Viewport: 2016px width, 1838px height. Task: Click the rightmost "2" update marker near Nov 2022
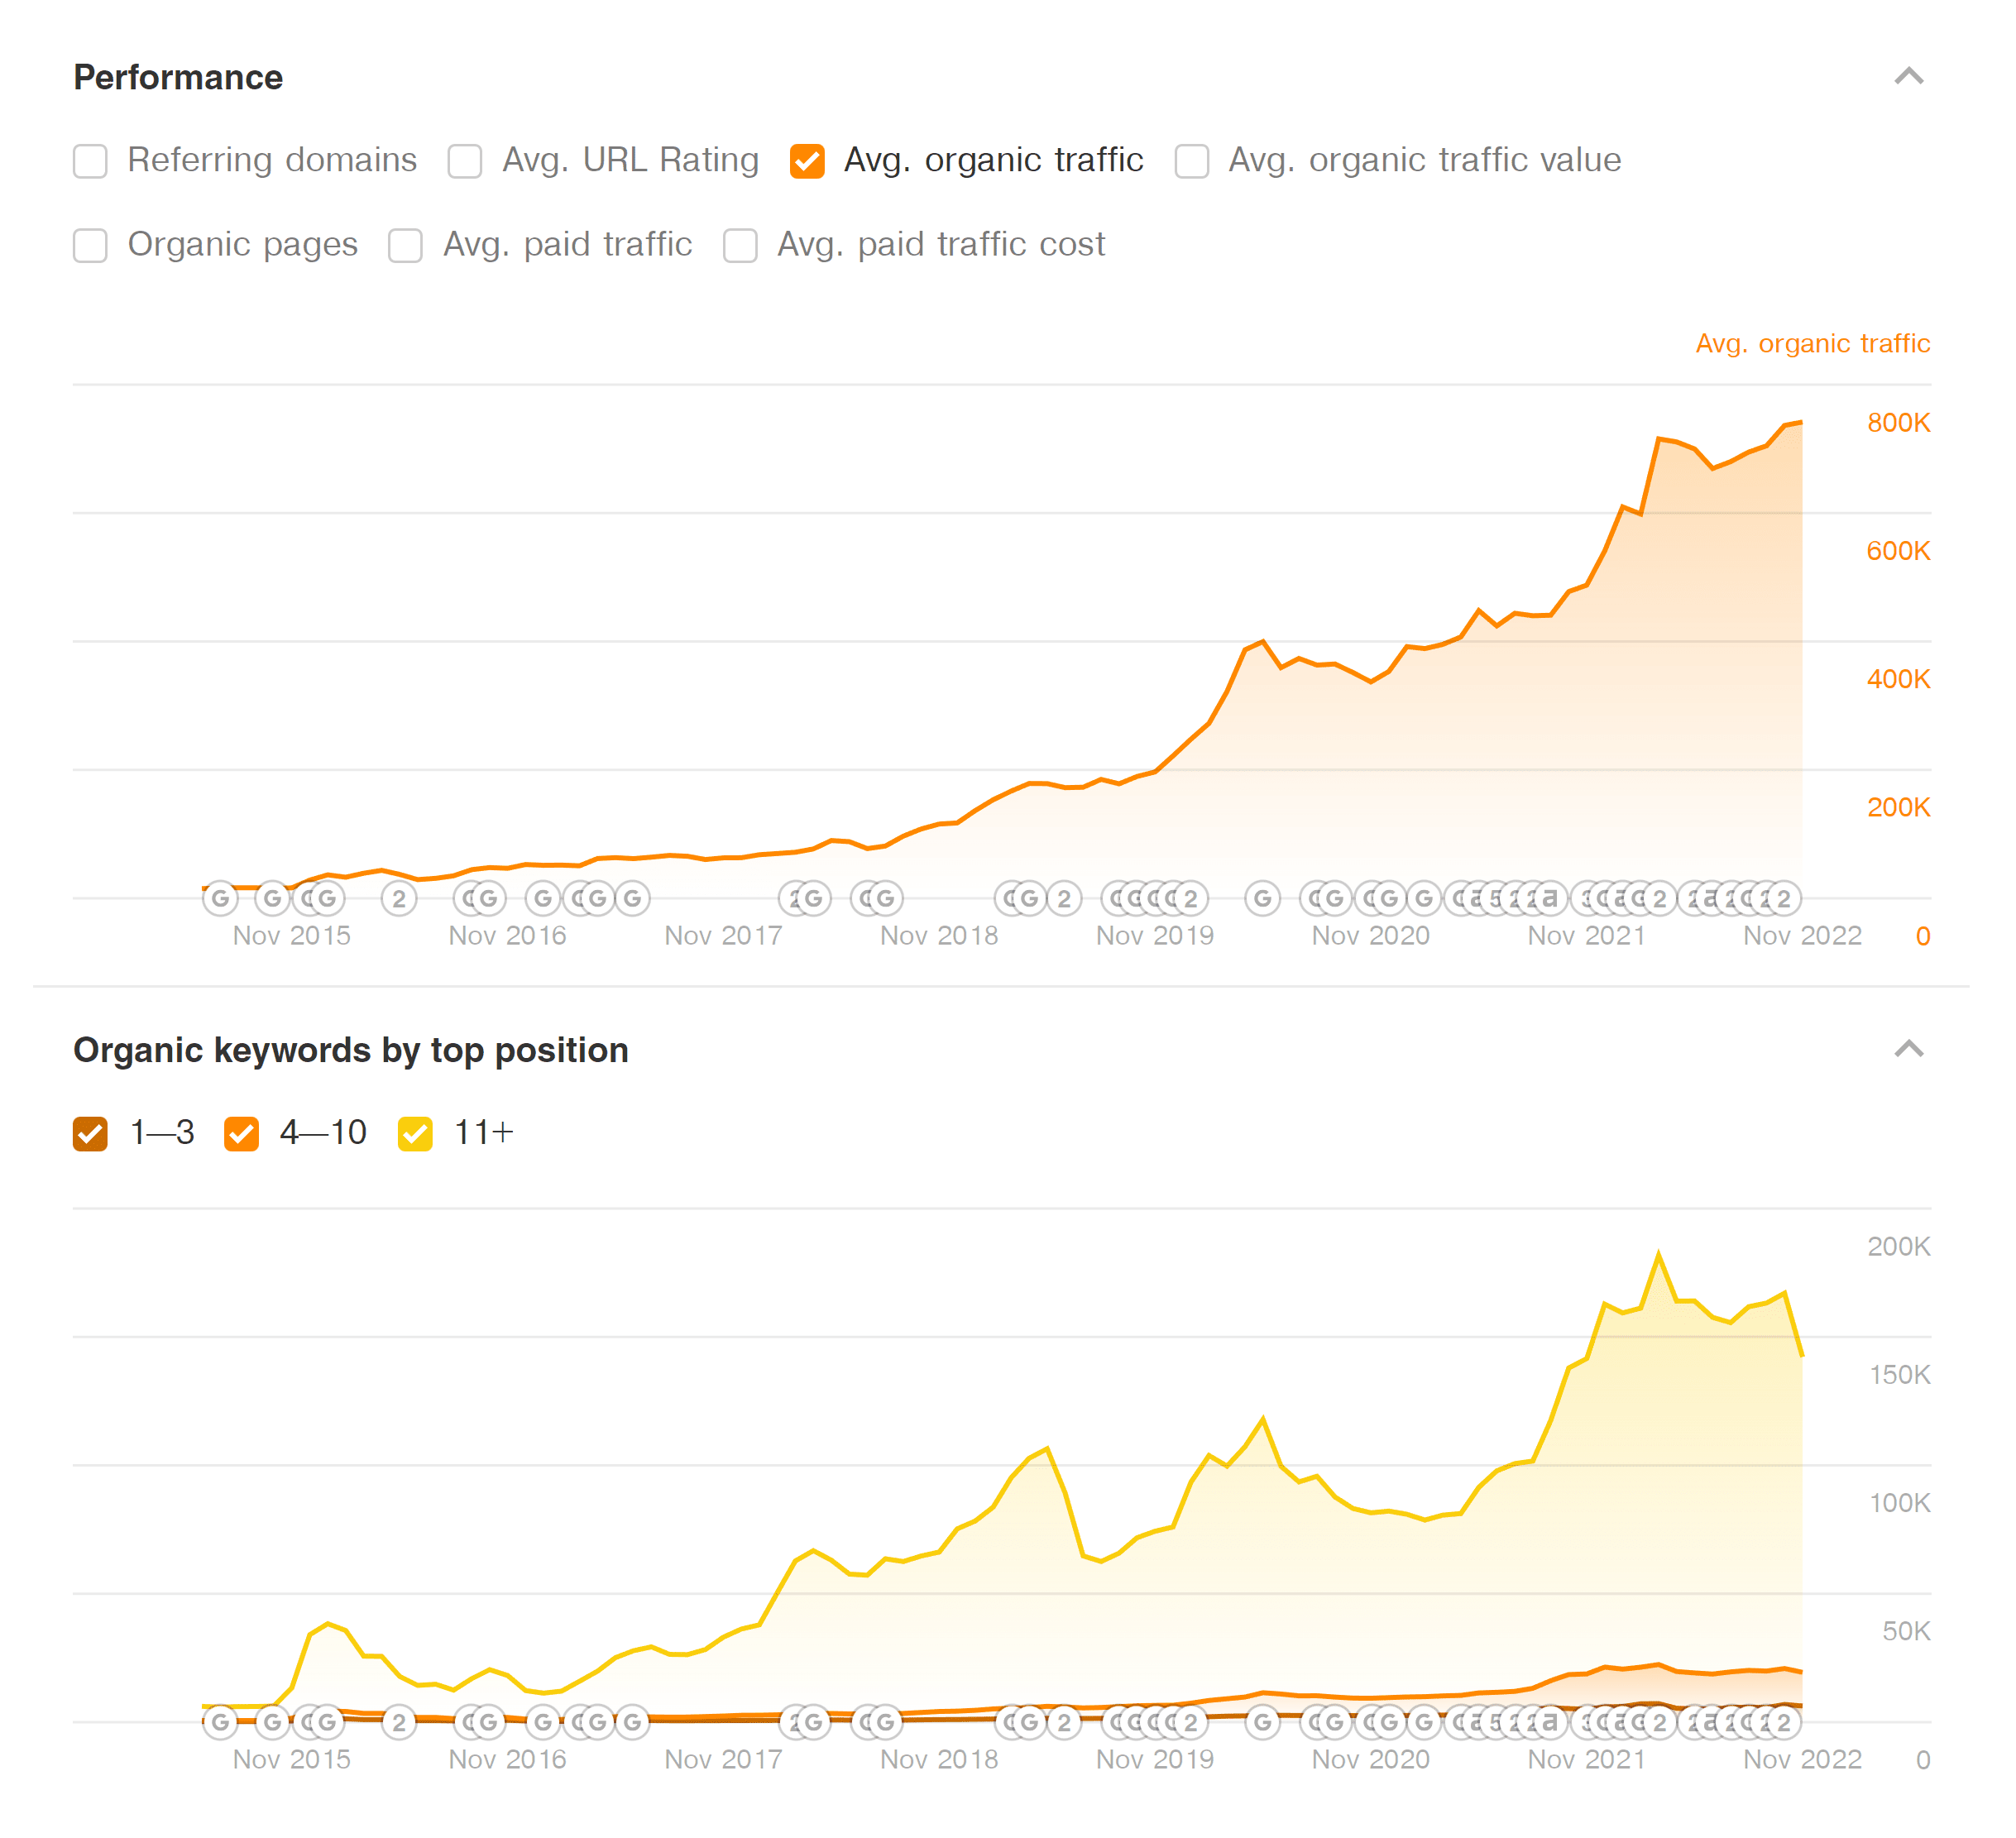point(1785,898)
